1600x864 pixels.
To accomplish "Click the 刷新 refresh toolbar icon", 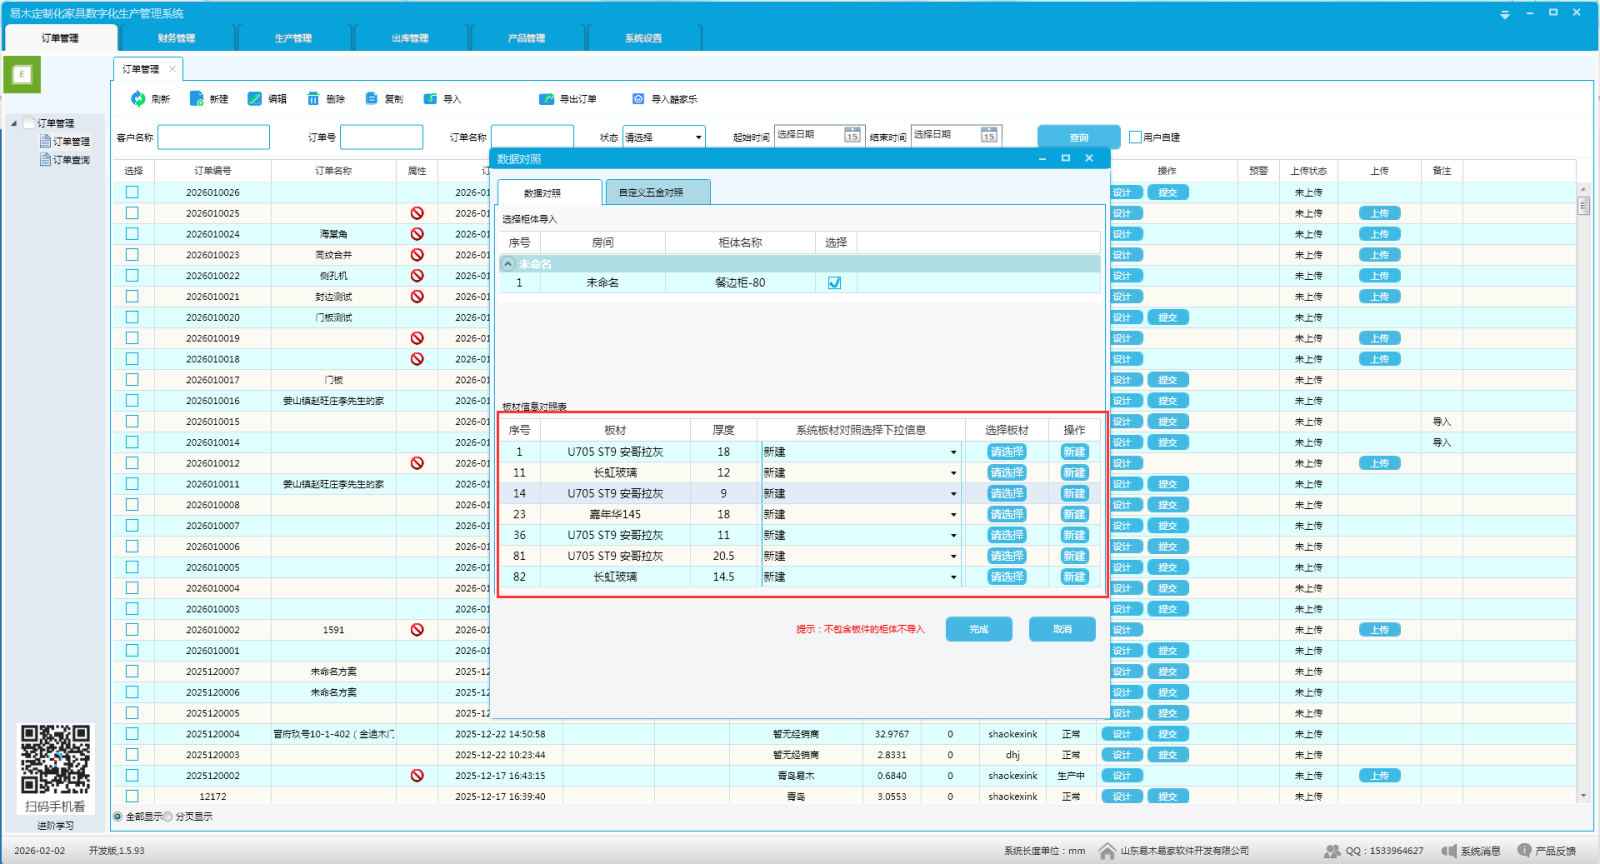I will tap(139, 99).
